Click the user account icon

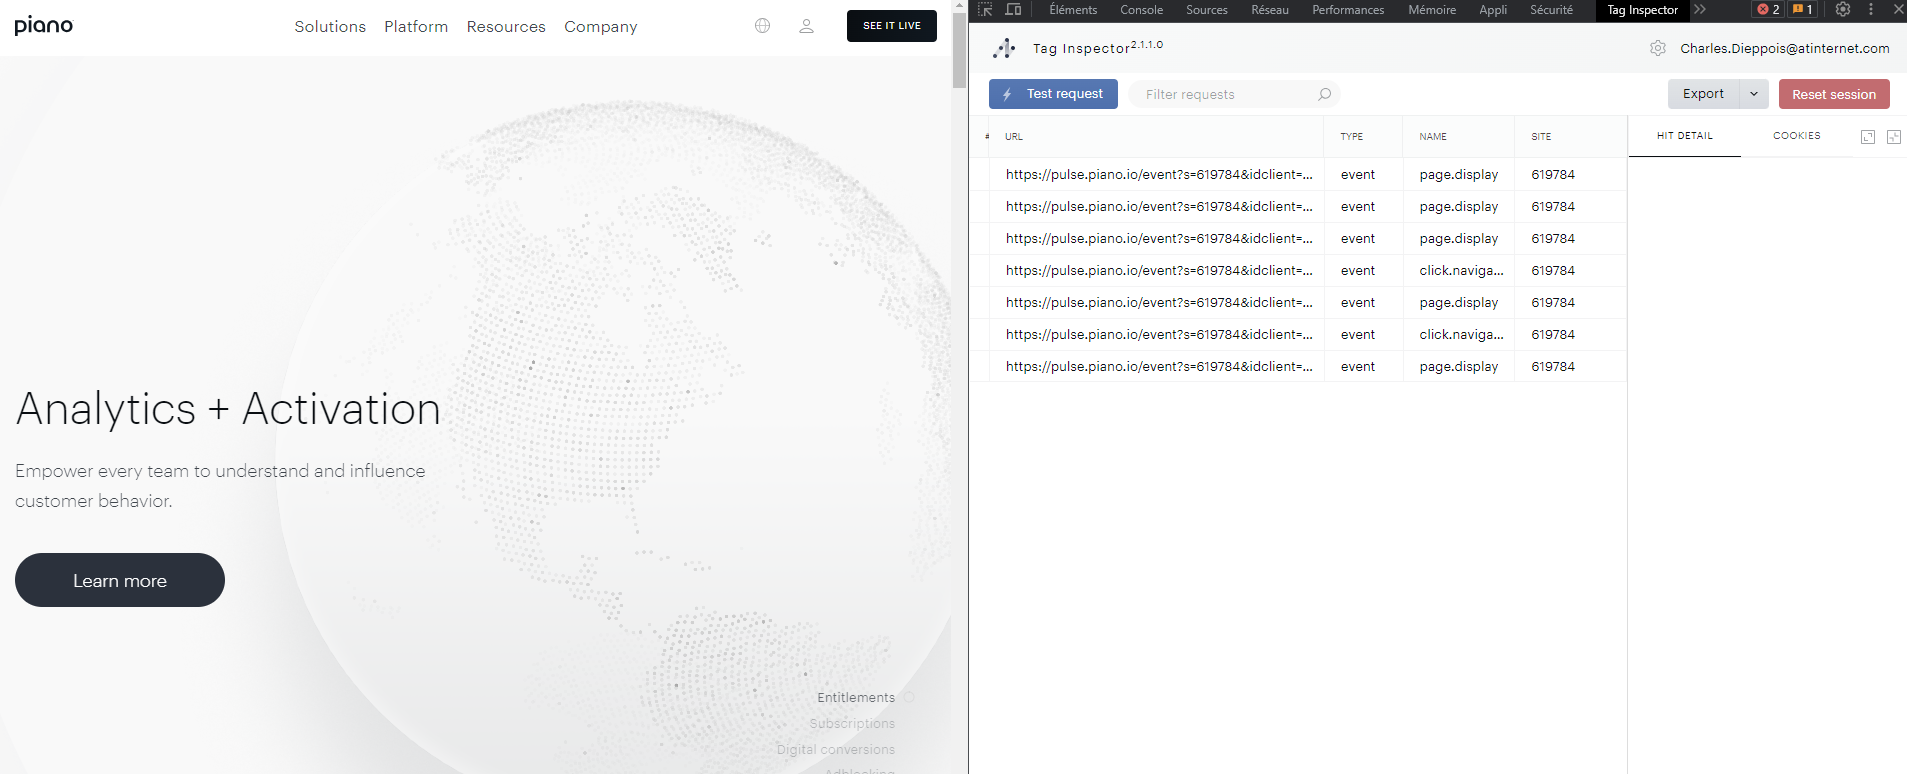[806, 26]
